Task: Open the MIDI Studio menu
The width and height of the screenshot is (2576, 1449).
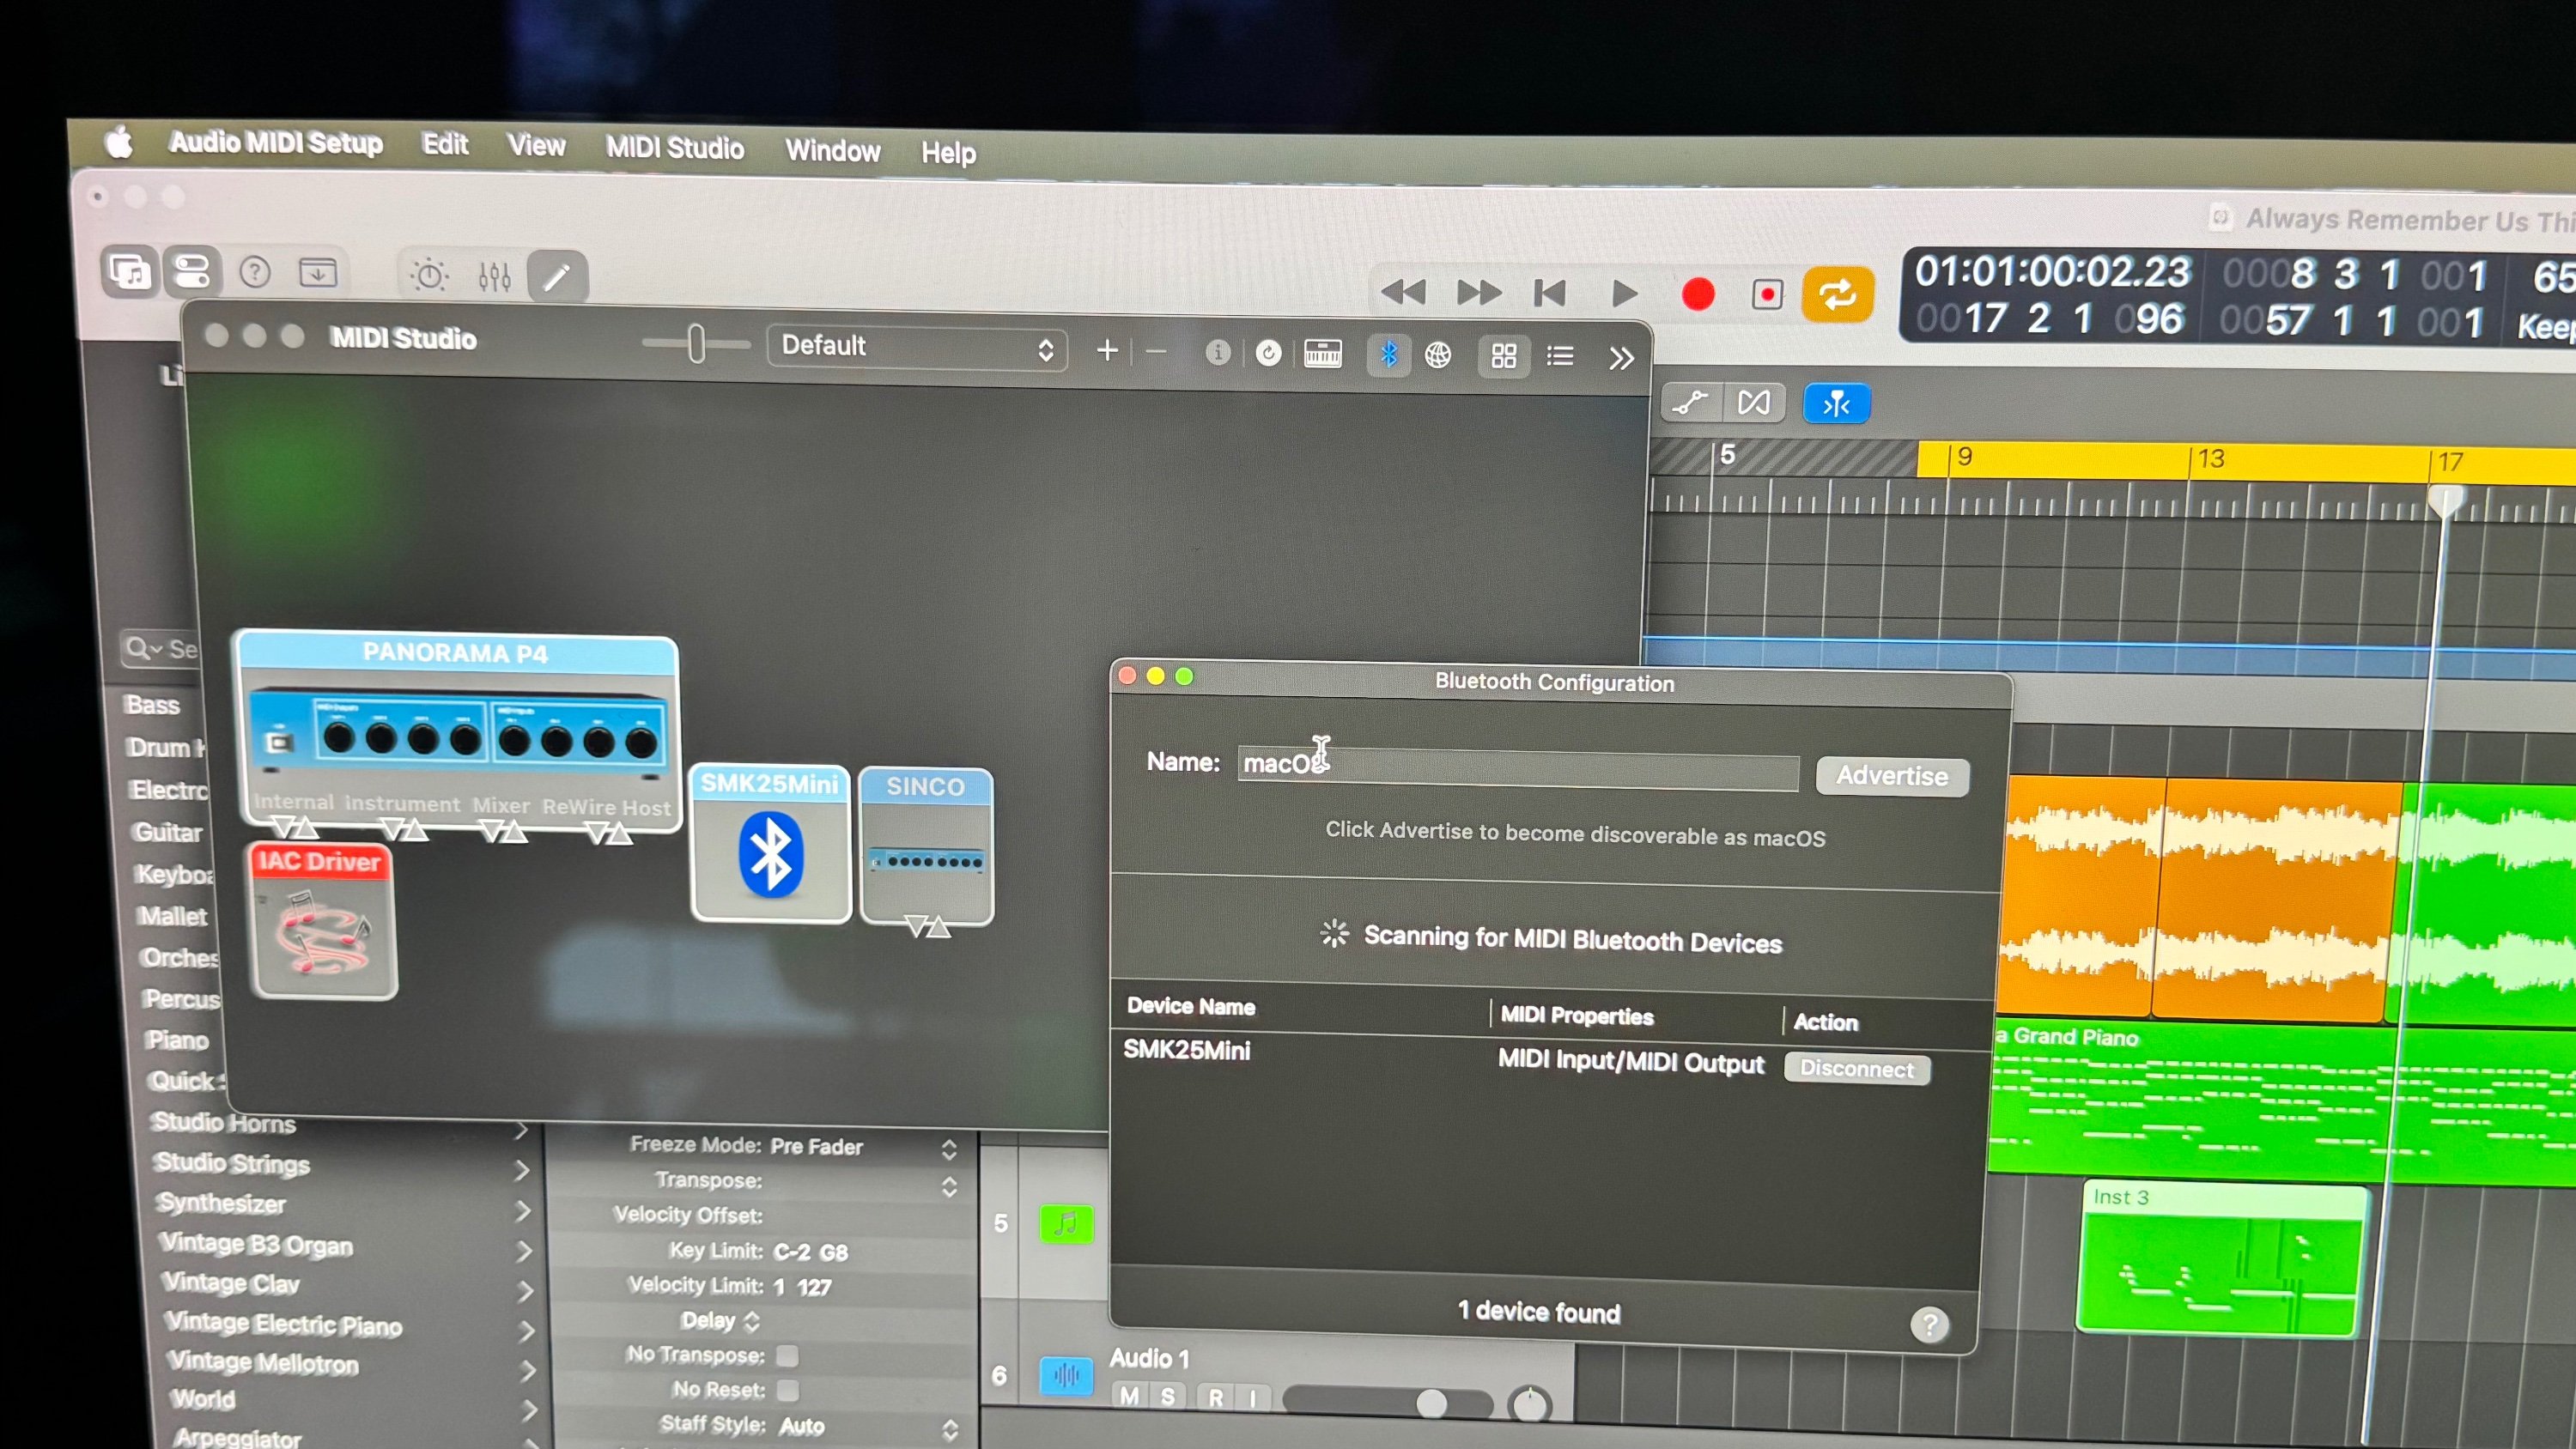Action: tap(674, 148)
